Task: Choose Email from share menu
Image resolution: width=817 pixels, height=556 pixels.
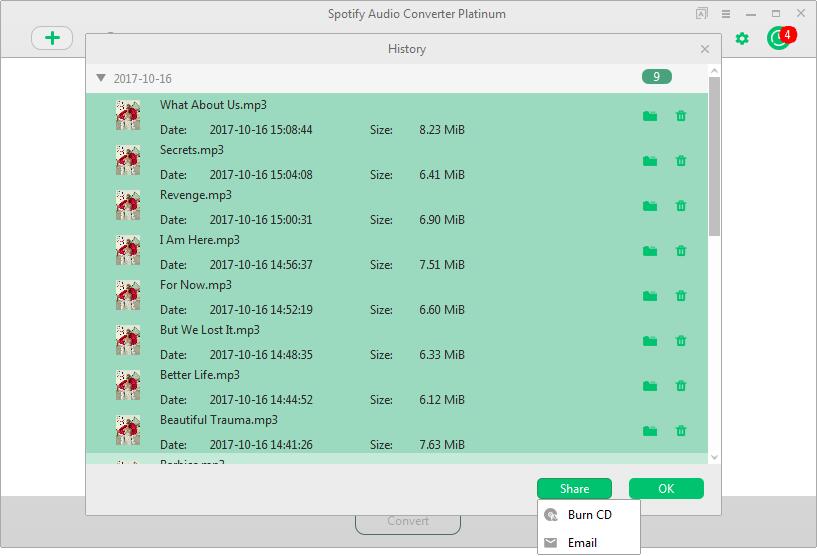Action: 589,542
